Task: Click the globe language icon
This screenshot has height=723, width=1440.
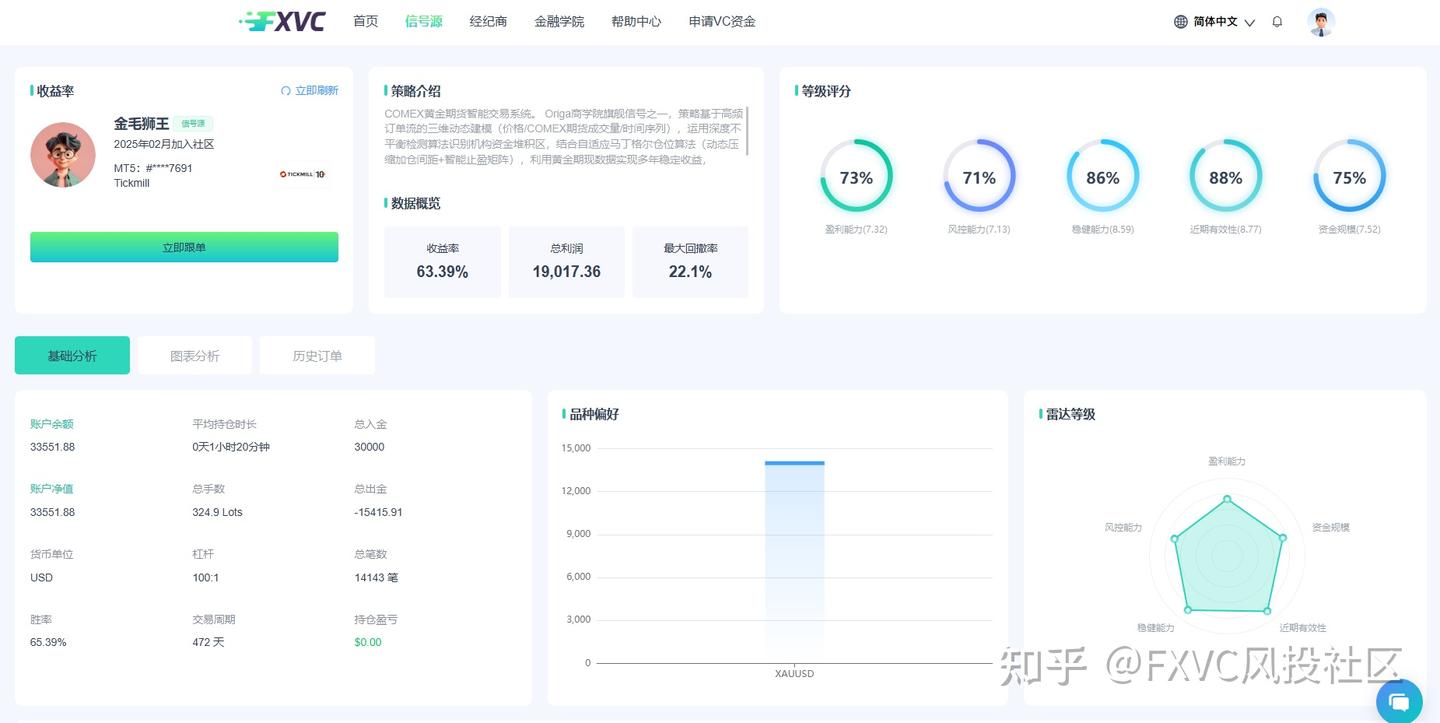Action: (x=1181, y=21)
